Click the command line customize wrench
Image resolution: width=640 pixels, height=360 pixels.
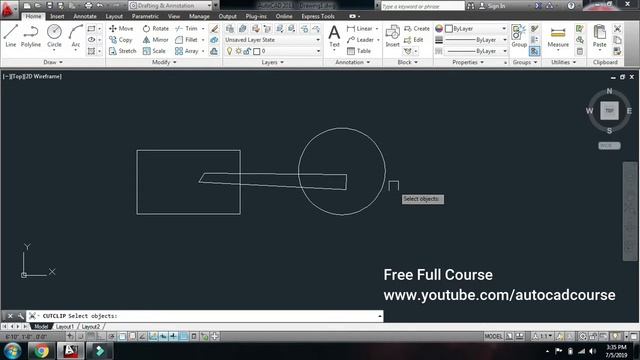(20, 316)
